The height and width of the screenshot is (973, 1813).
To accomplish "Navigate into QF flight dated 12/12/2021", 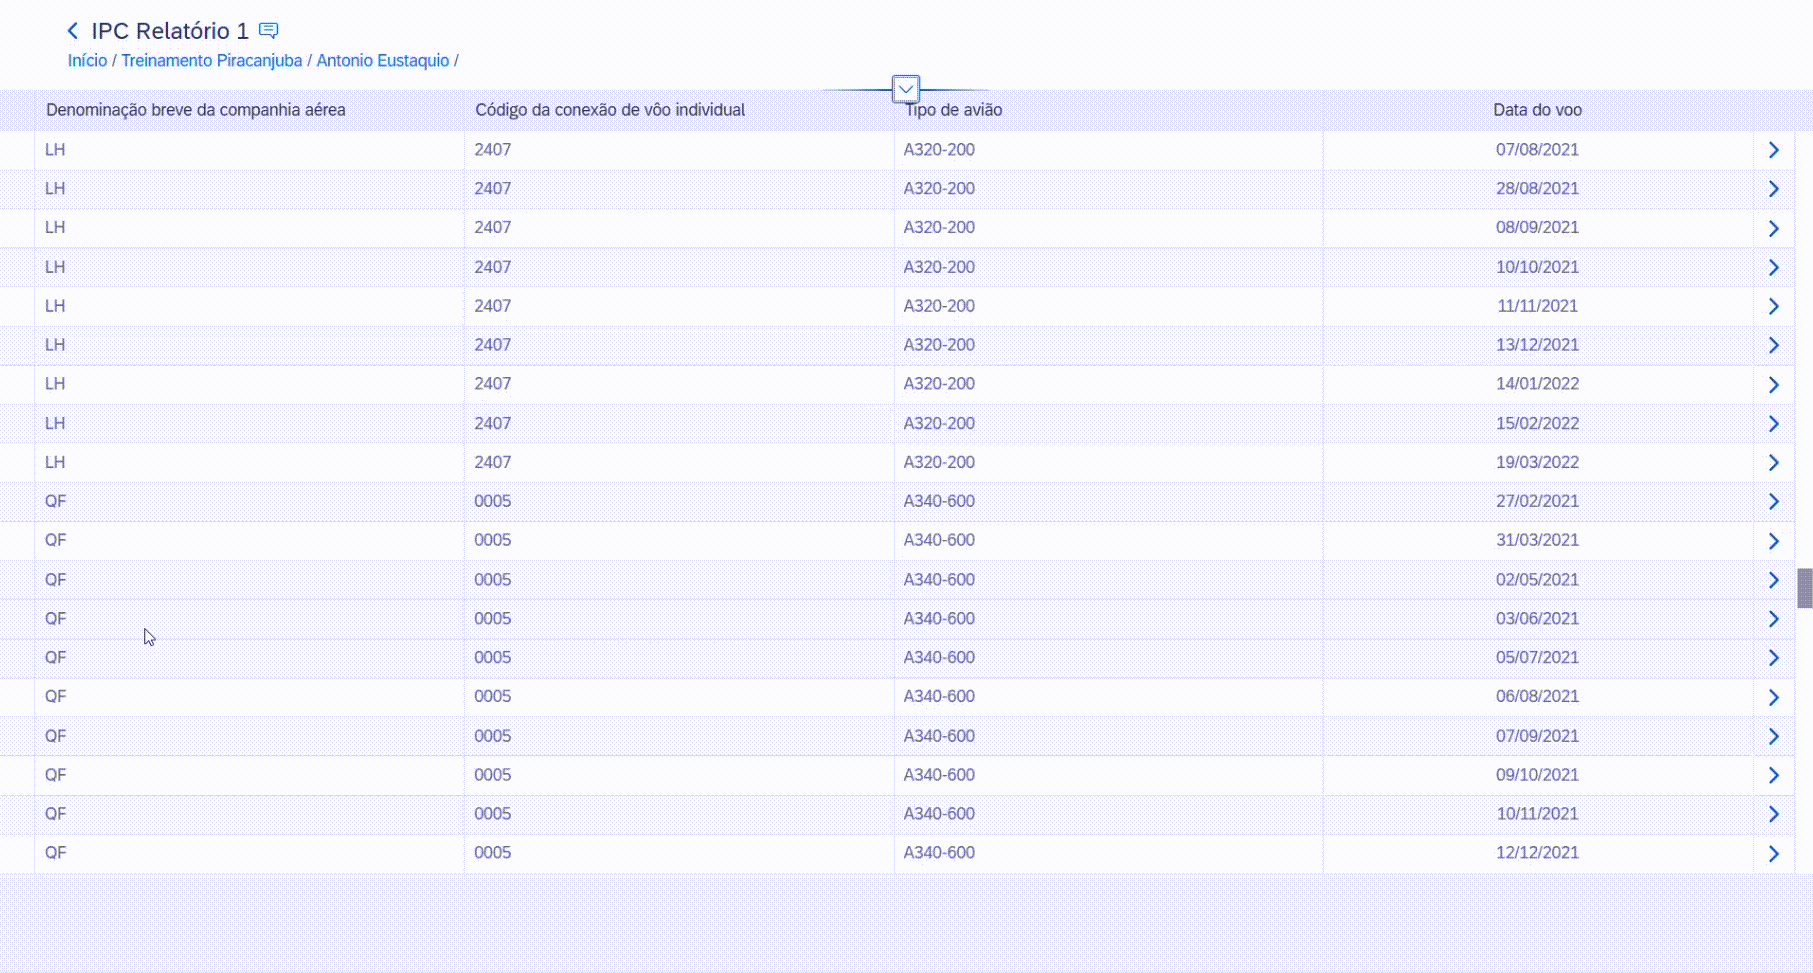I will 1773,854.
